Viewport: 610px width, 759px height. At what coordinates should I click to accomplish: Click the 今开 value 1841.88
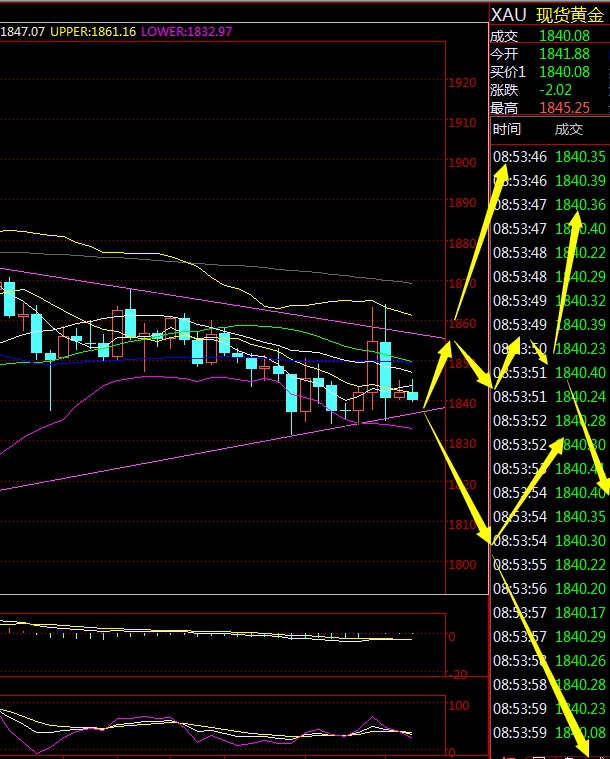564,54
